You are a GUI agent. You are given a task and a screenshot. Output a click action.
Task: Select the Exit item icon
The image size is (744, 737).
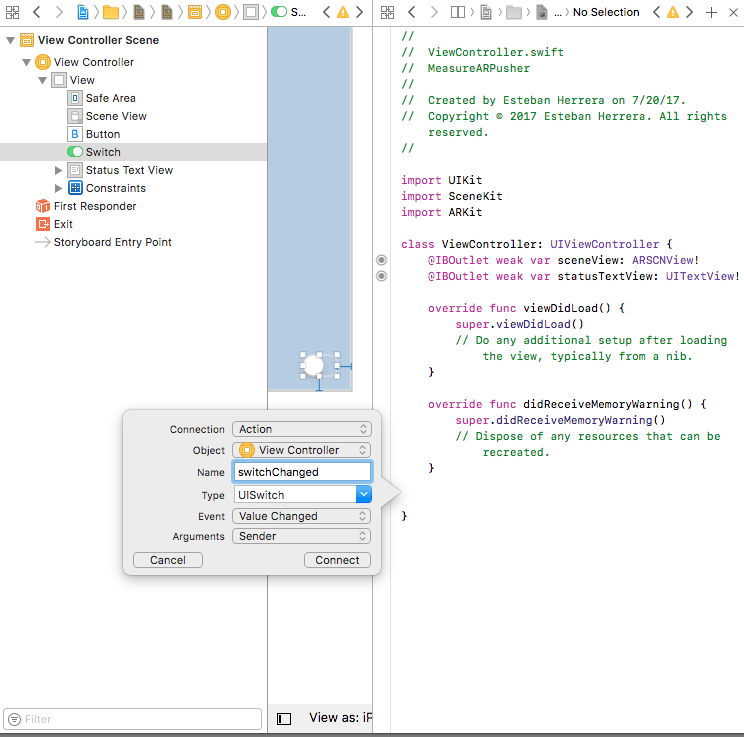click(x=43, y=224)
